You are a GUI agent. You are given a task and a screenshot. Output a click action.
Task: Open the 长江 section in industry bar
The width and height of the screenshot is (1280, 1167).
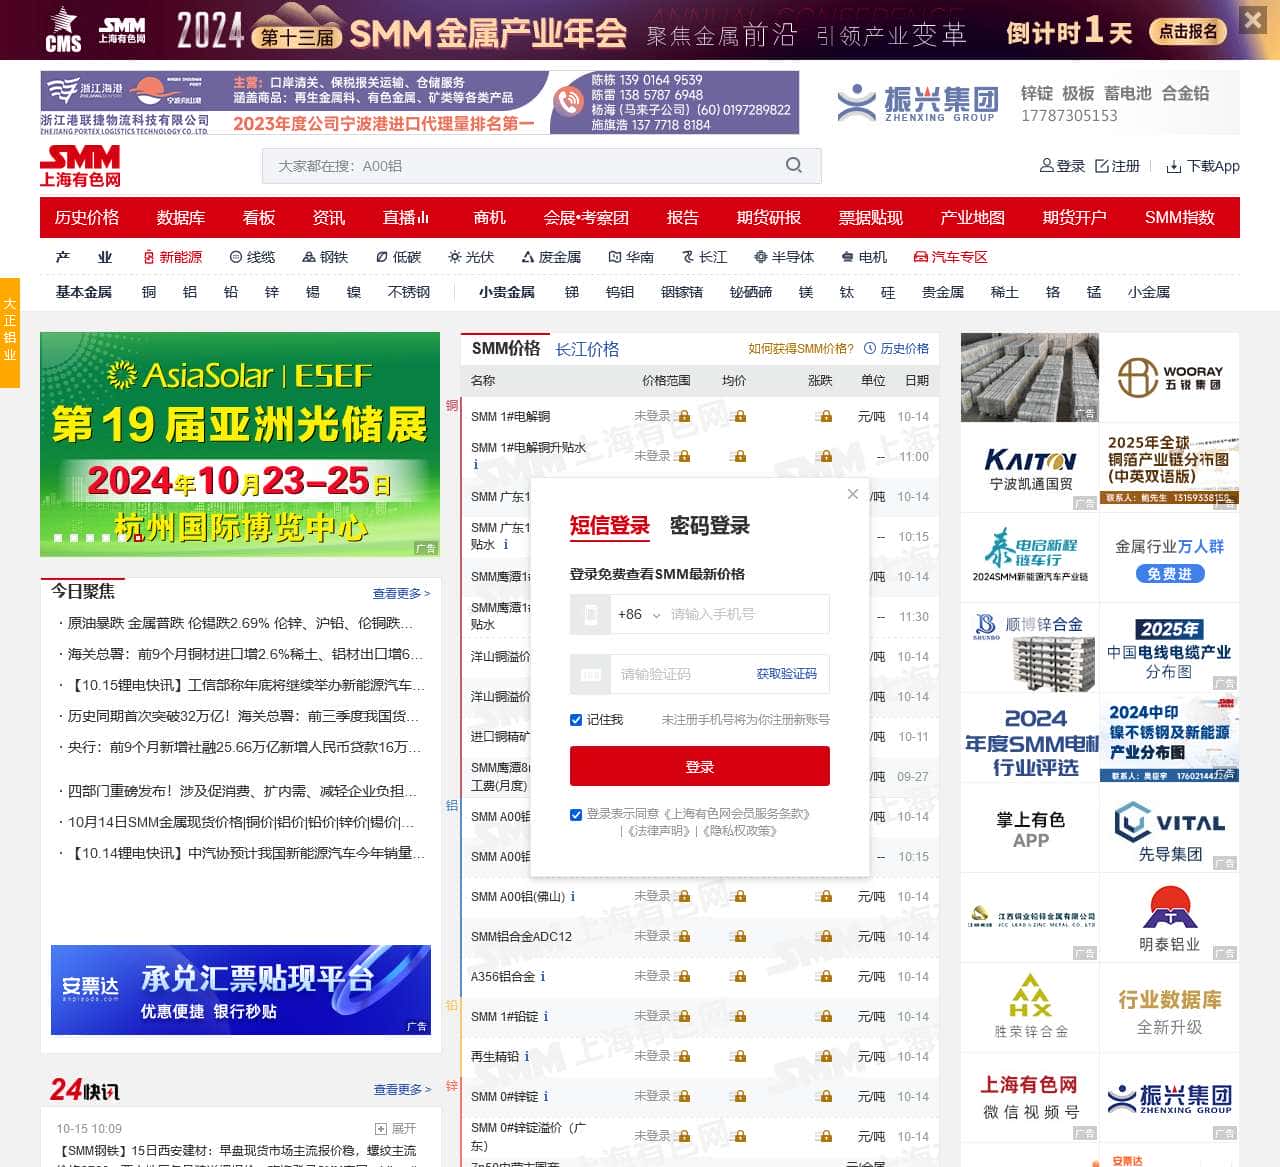704,257
